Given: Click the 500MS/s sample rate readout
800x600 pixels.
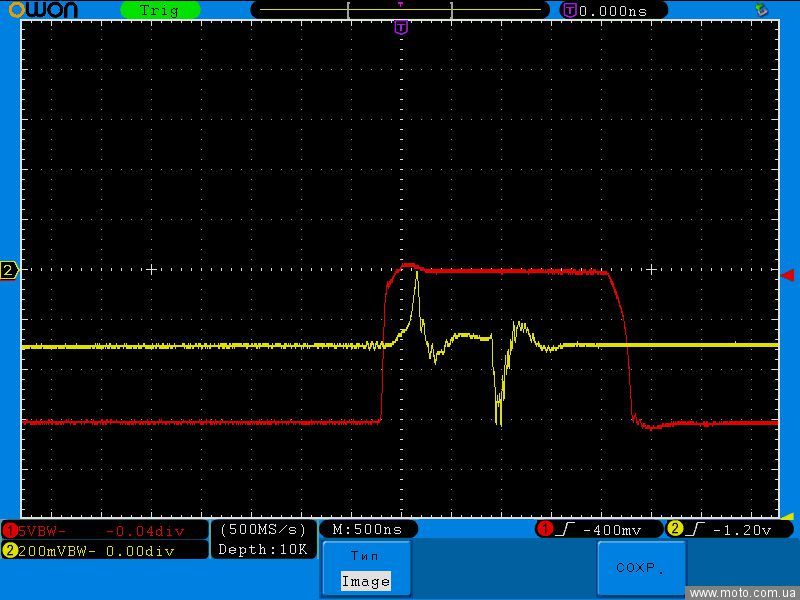Looking at the screenshot, I should click(x=264, y=529).
